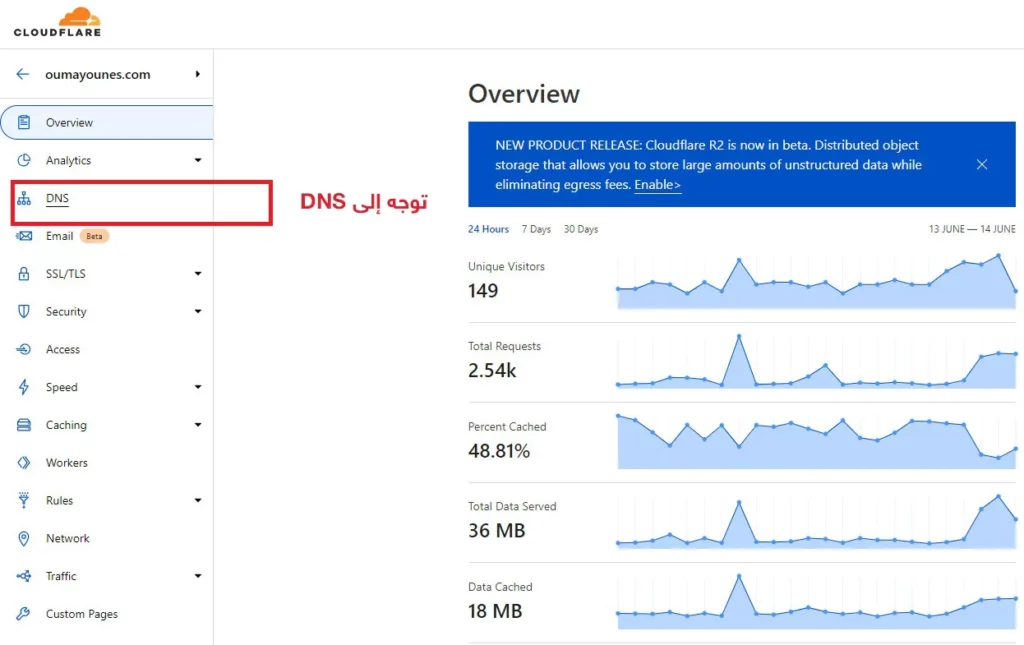Viewport: 1024px width, 645px height.
Task: Open the Traffic menu label
Action: point(61,576)
